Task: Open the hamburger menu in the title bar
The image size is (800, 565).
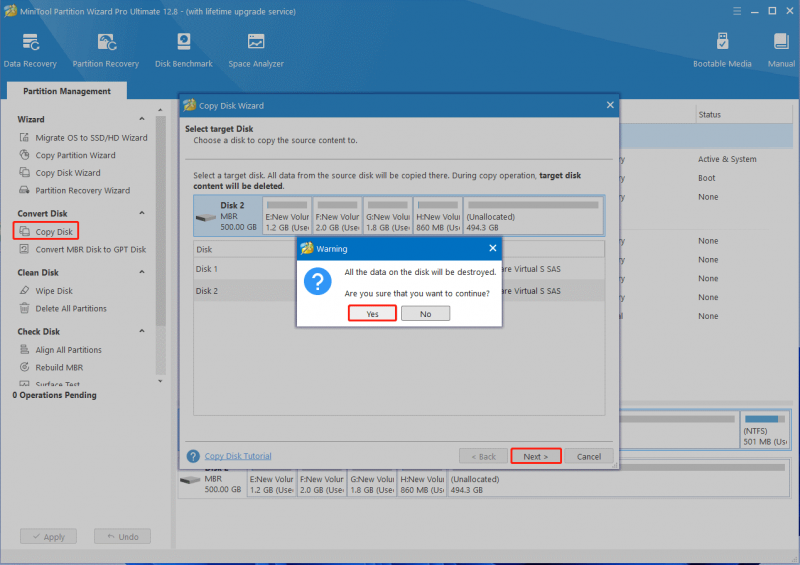Action: 737,11
